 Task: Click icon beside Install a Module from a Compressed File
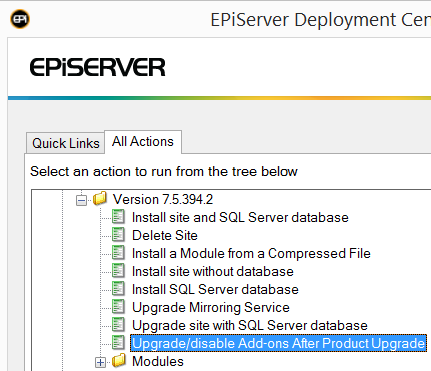[118, 253]
